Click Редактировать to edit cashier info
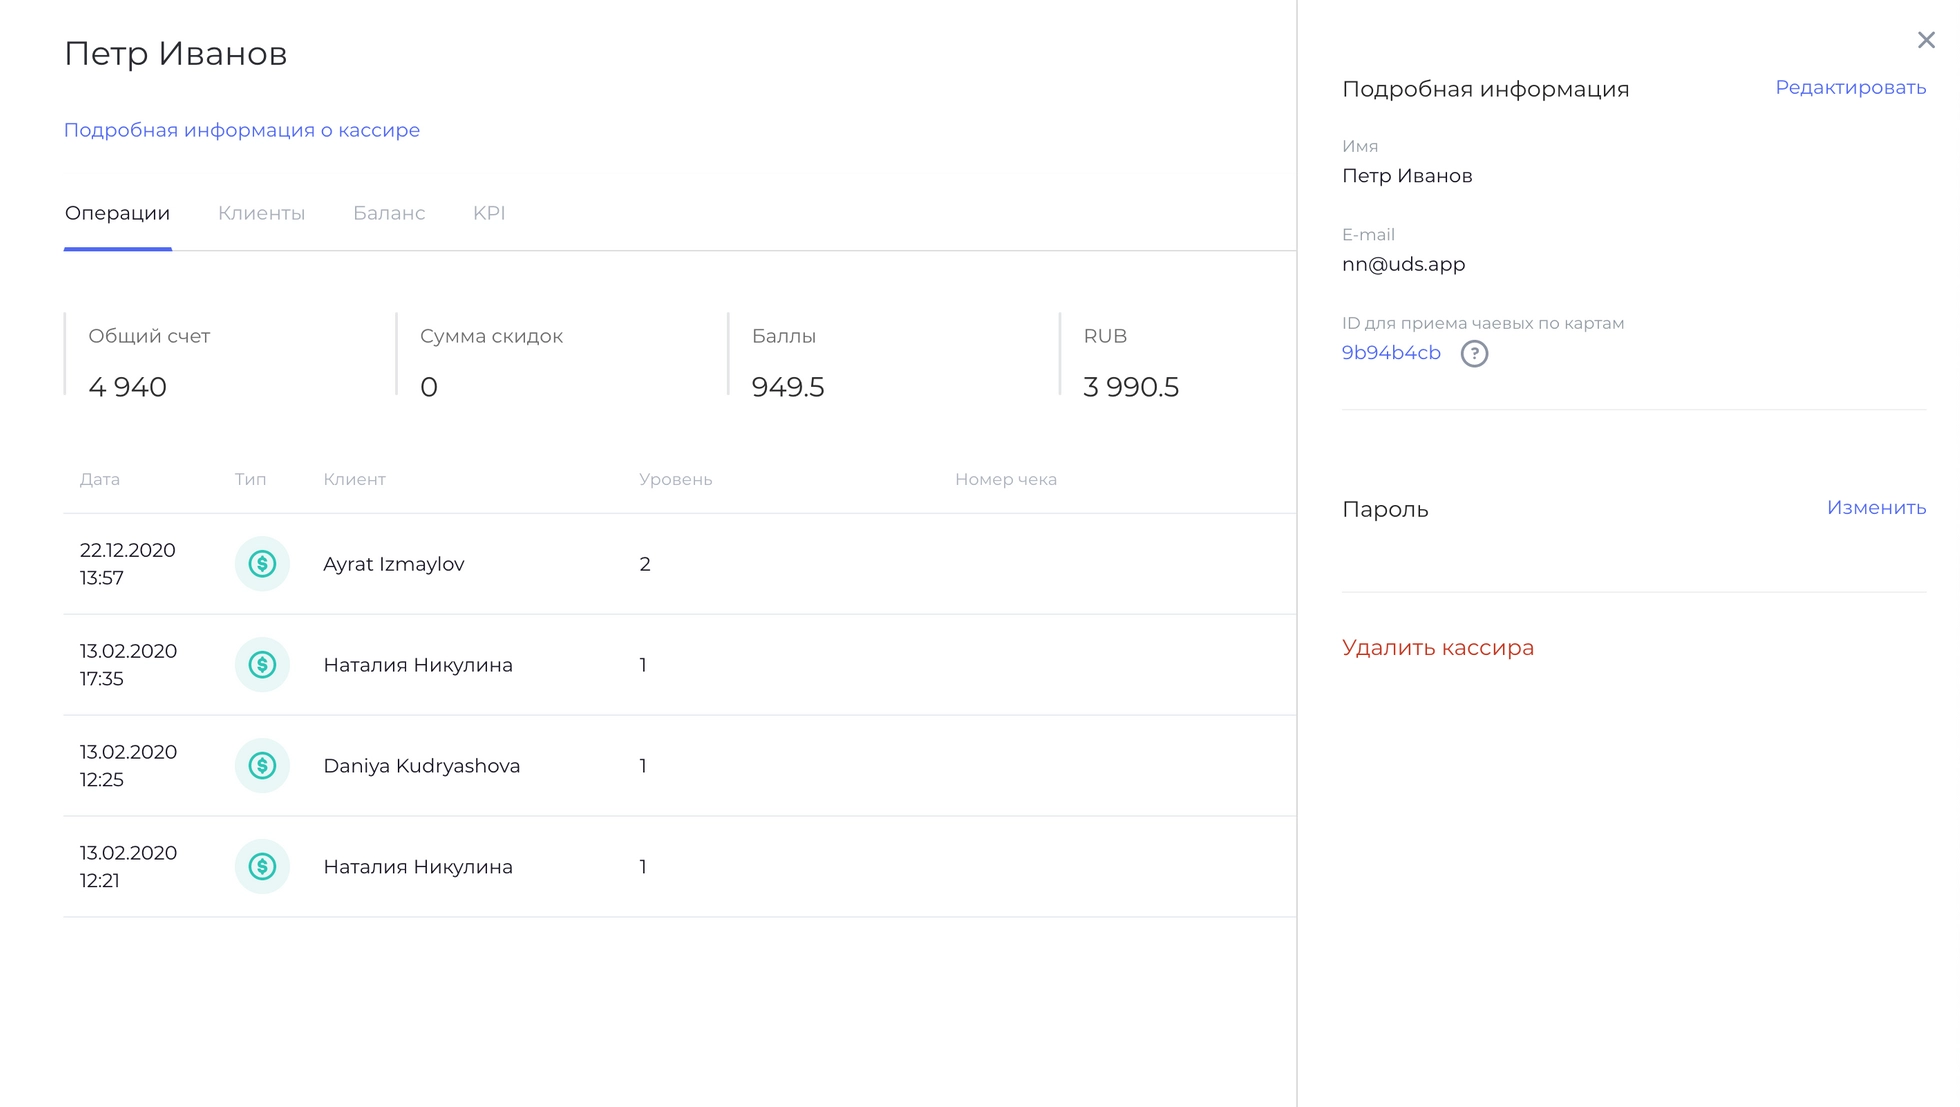The image size is (1960, 1107). (x=1850, y=88)
